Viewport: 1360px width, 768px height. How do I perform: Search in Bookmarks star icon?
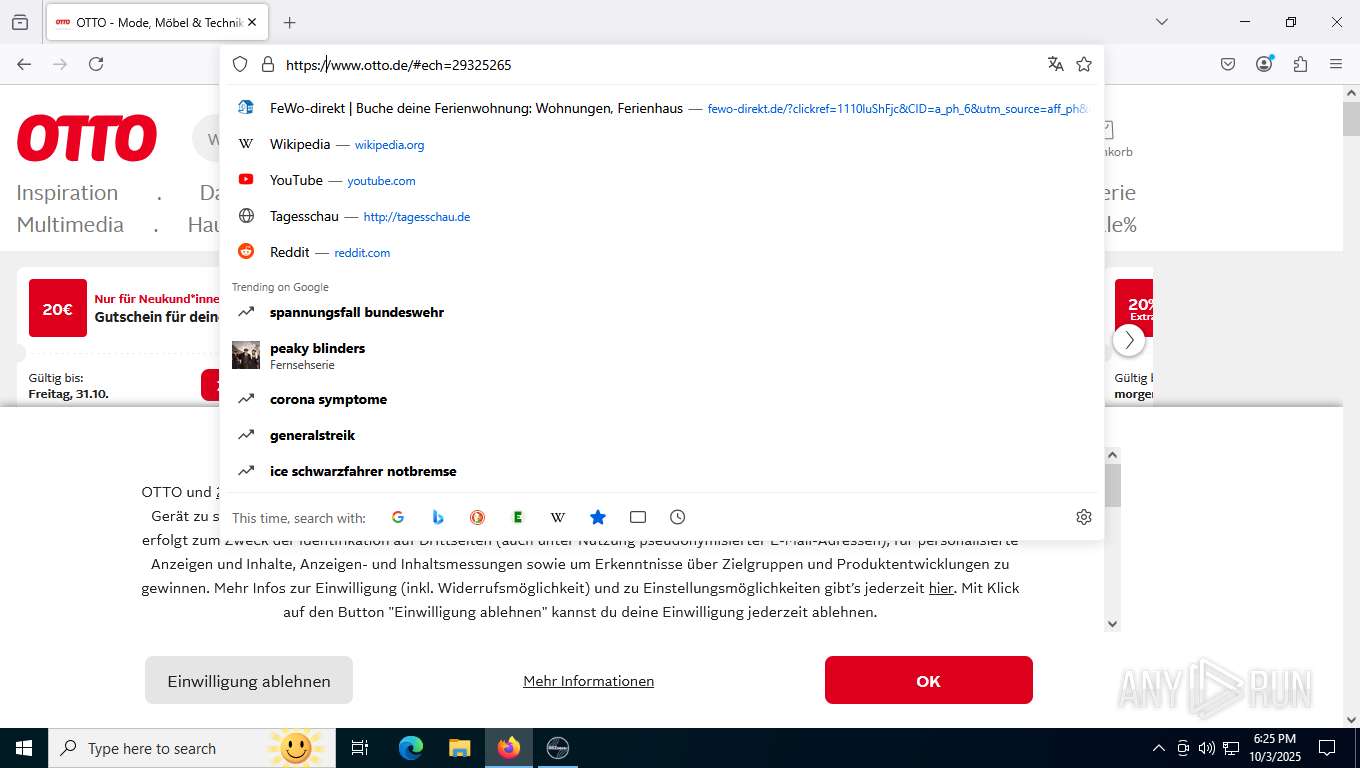pyautogui.click(x=598, y=517)
